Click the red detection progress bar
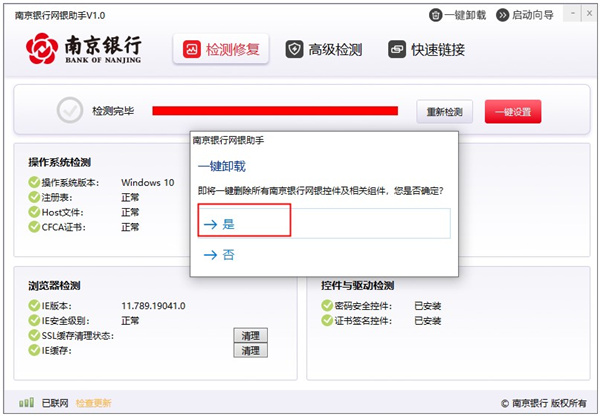This screenshot has height=416, width=600. coord(275,111)
